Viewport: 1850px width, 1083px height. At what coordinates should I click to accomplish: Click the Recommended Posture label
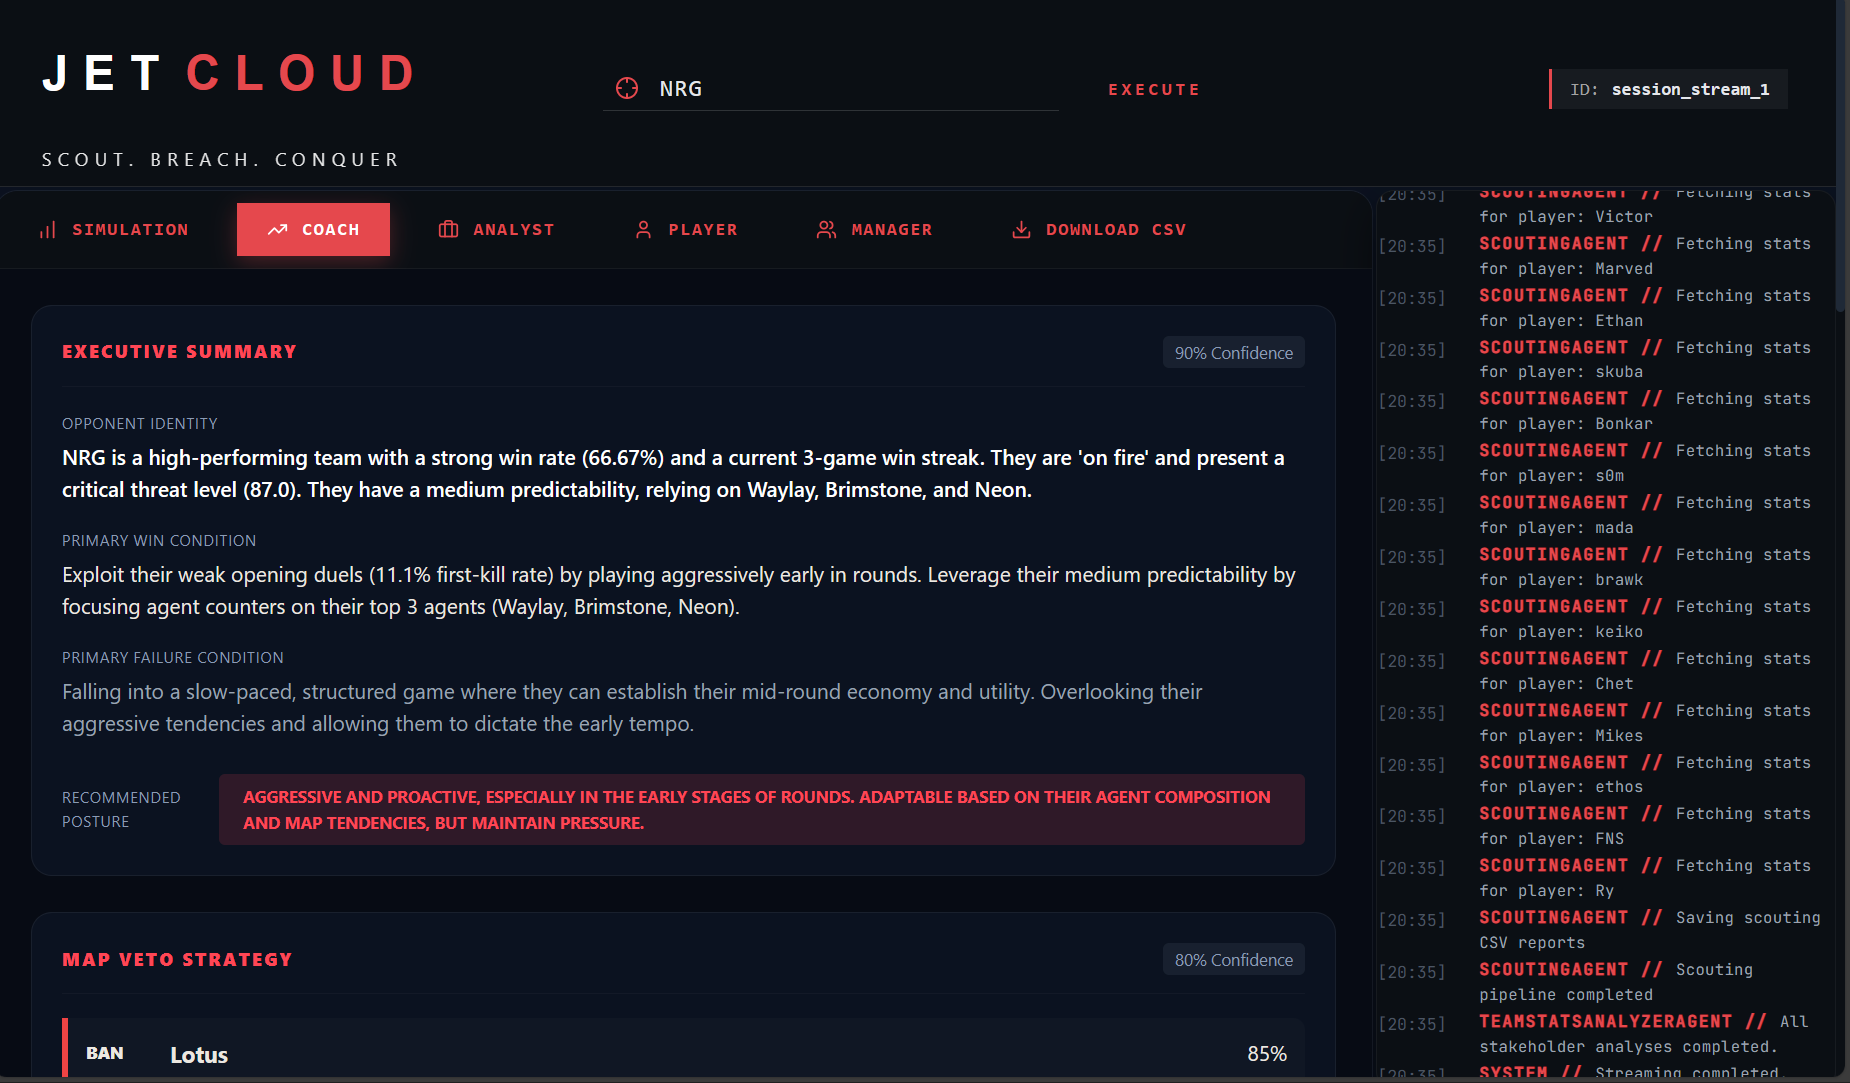click(x=121, y=810)
